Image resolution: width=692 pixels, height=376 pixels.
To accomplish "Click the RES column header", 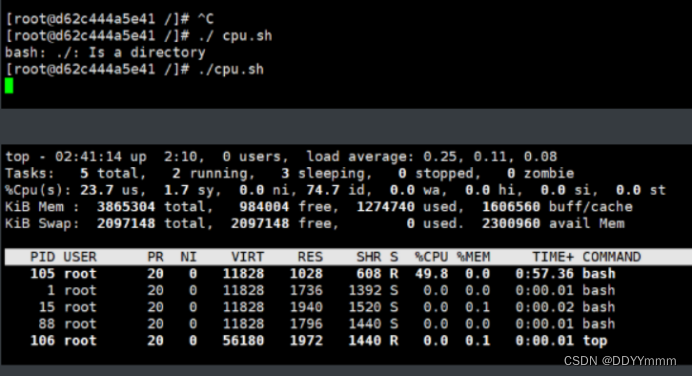I will 310,257.
